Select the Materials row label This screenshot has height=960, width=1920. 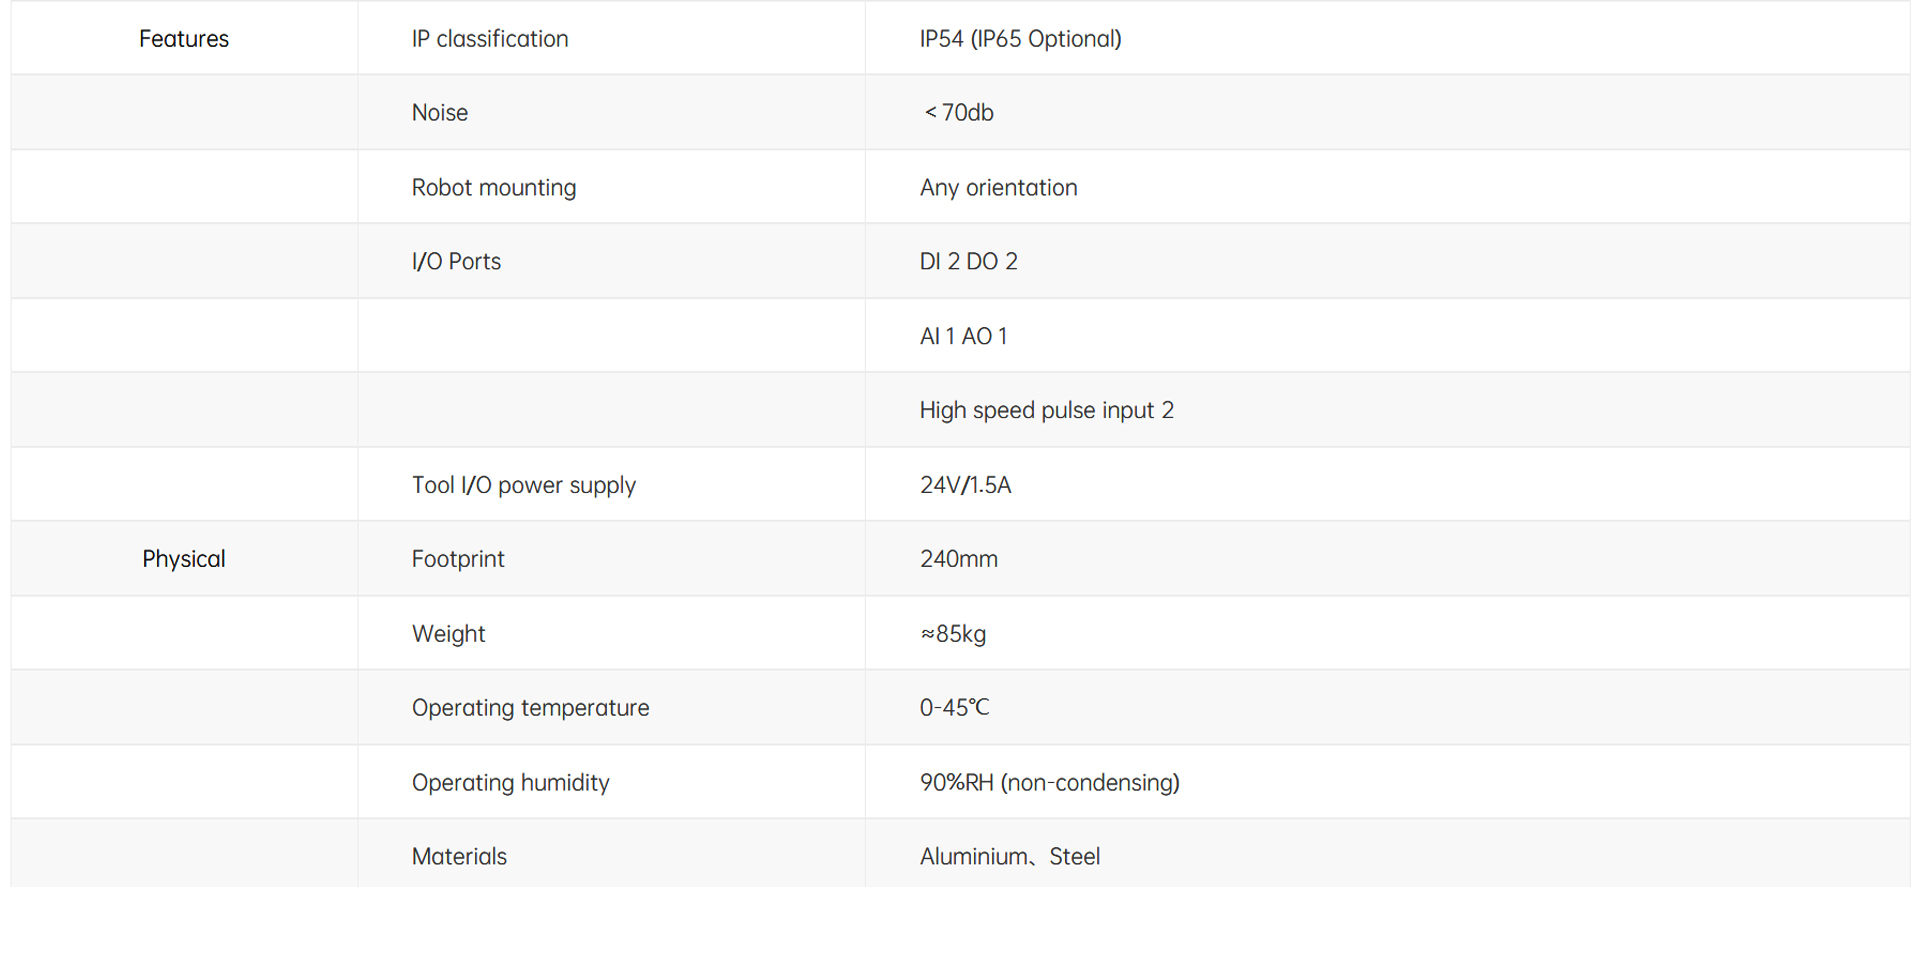[x=459, y=857]
